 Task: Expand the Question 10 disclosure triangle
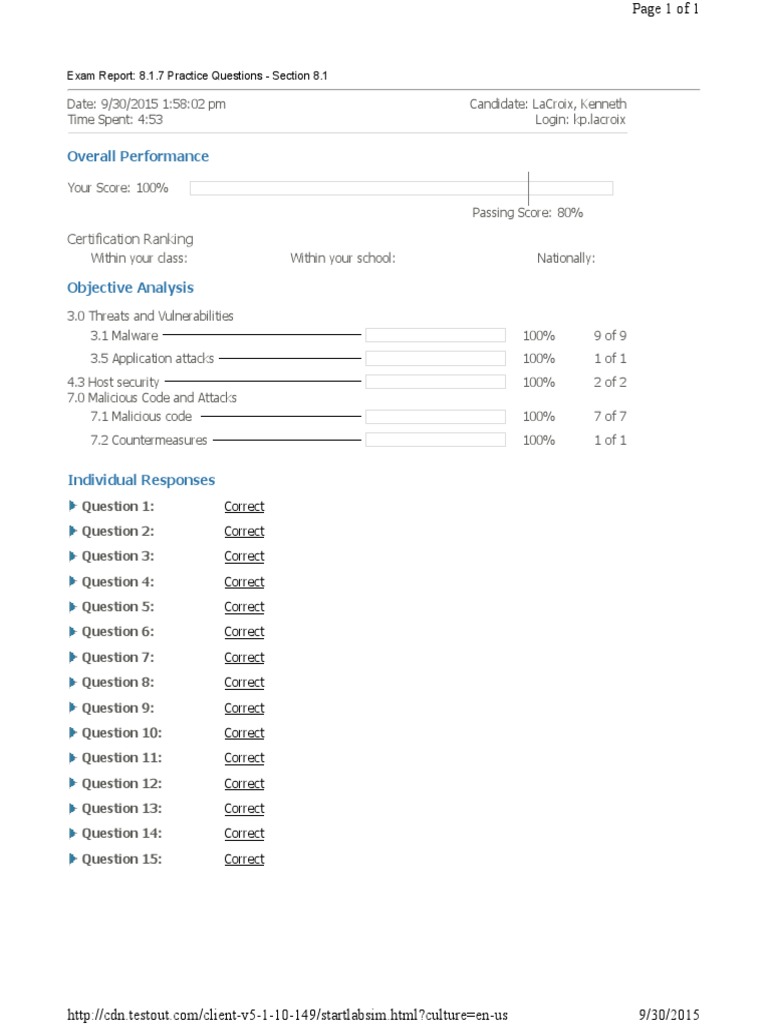pyautogui.click(x=72, y=733)
